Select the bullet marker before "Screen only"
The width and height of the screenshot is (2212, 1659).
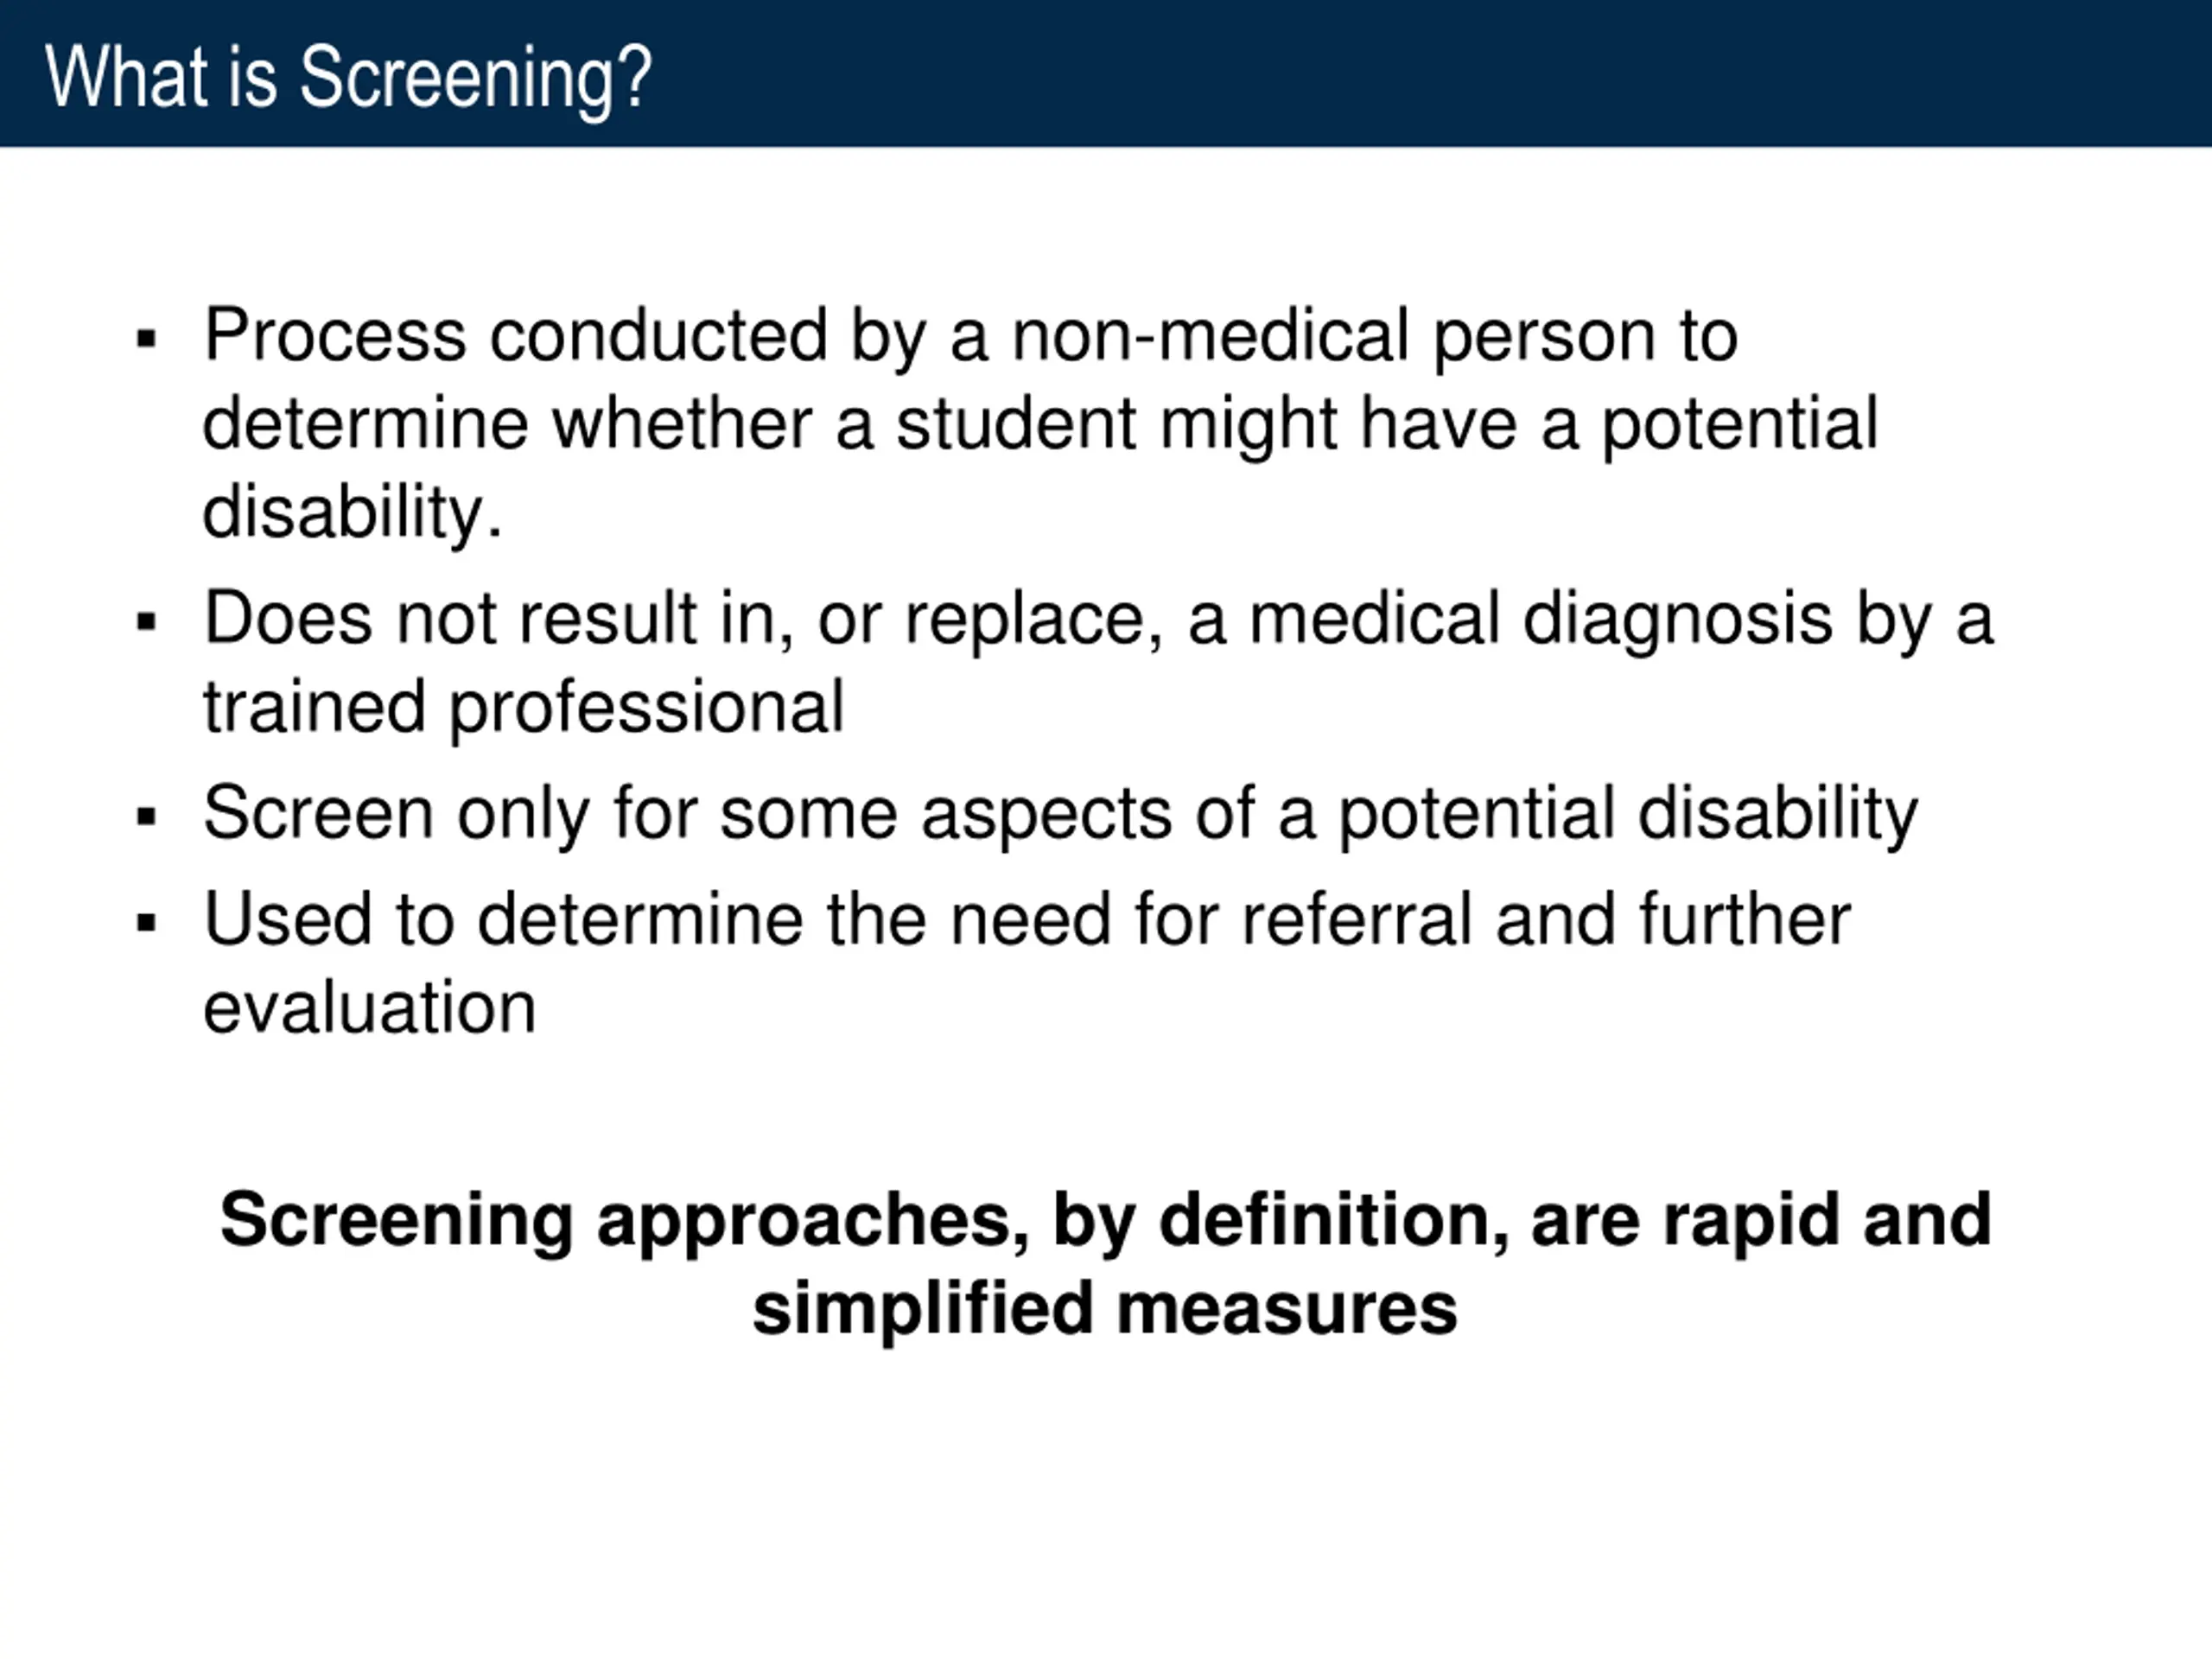(147, 817)
